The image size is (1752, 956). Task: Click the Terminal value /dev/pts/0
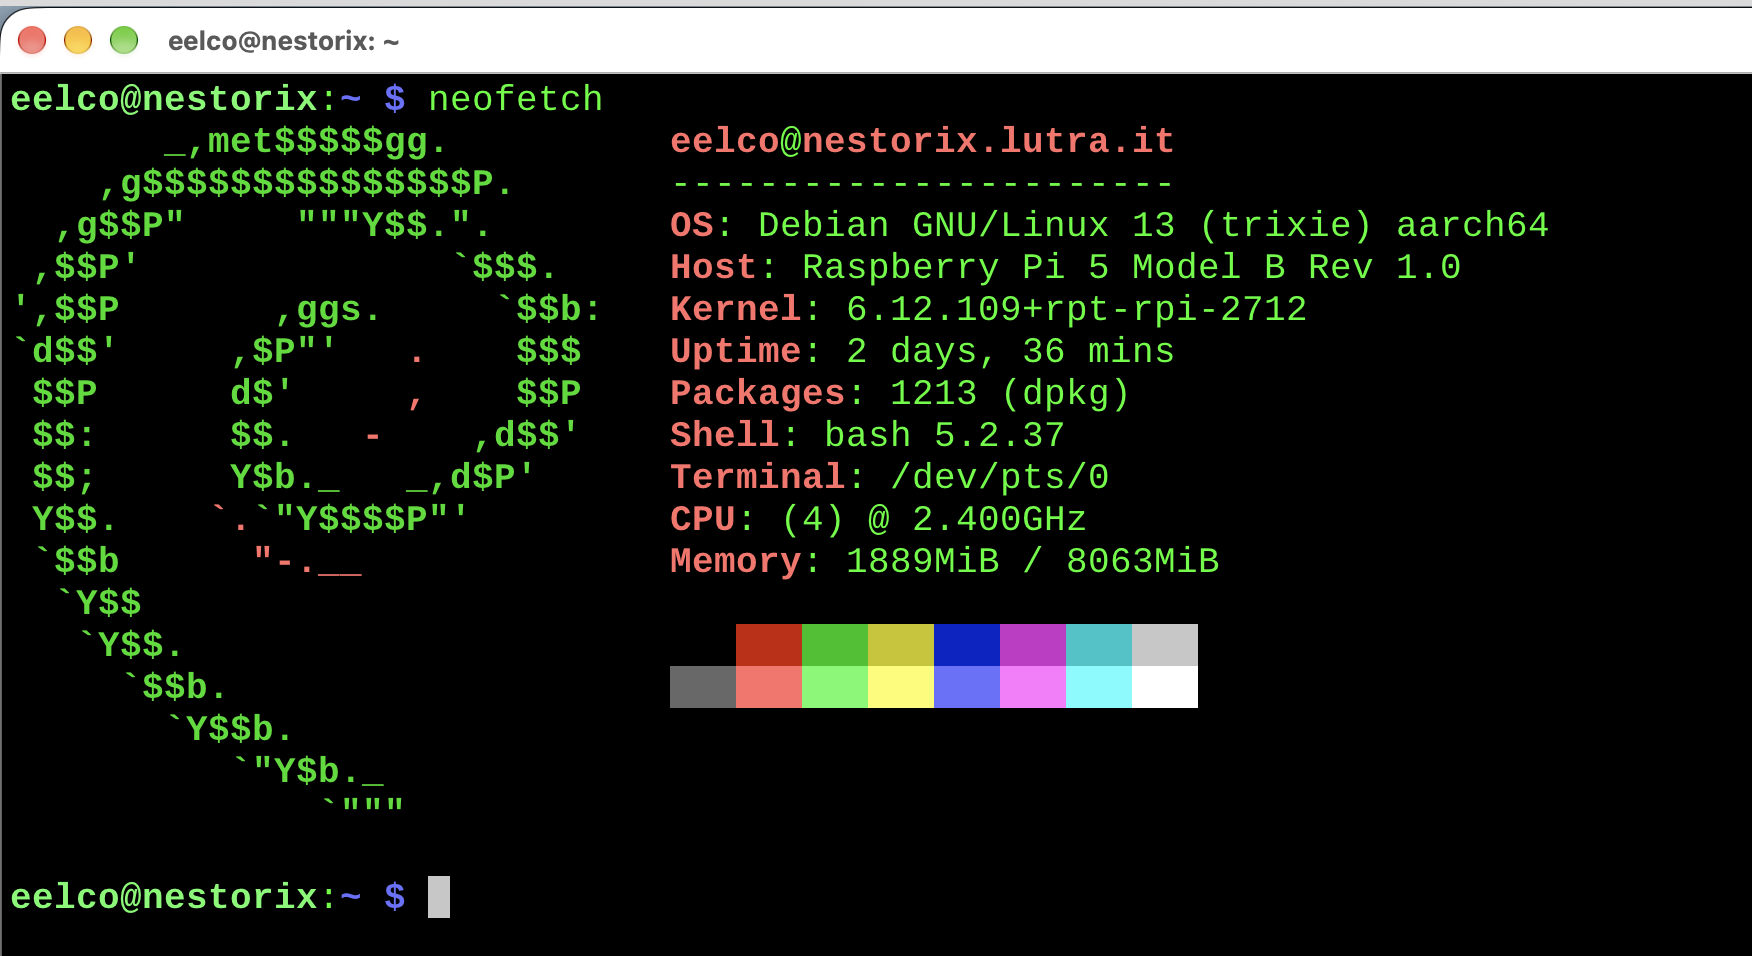pos(999,477)
